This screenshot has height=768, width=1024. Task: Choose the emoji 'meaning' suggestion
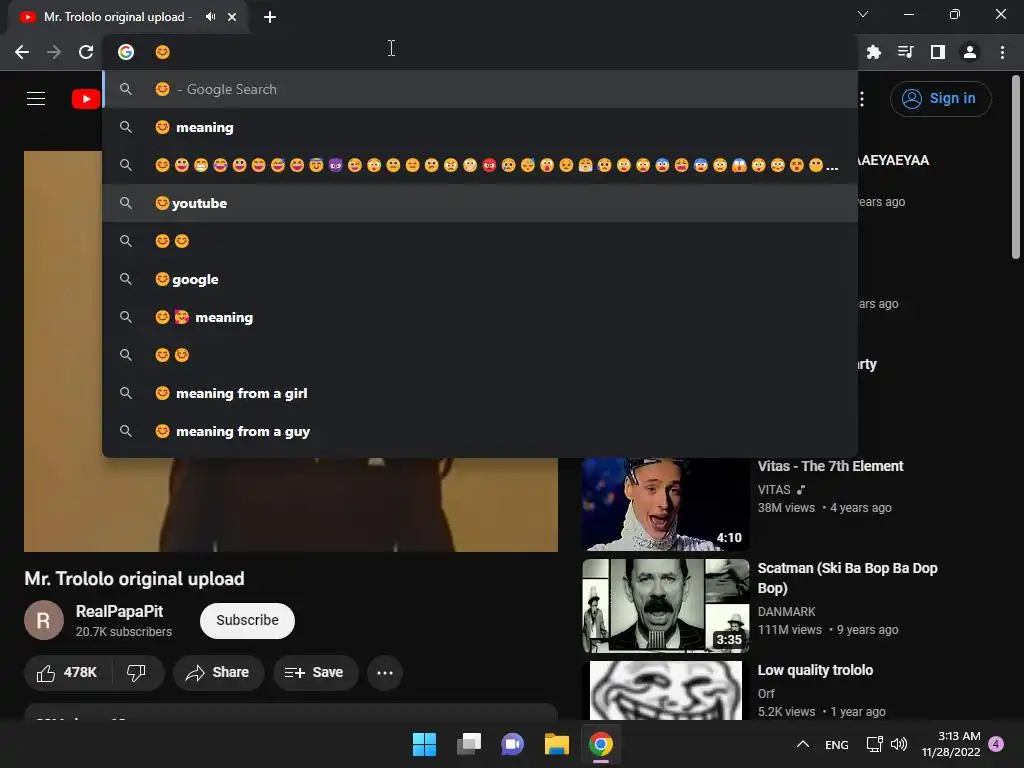click(480, 127)
